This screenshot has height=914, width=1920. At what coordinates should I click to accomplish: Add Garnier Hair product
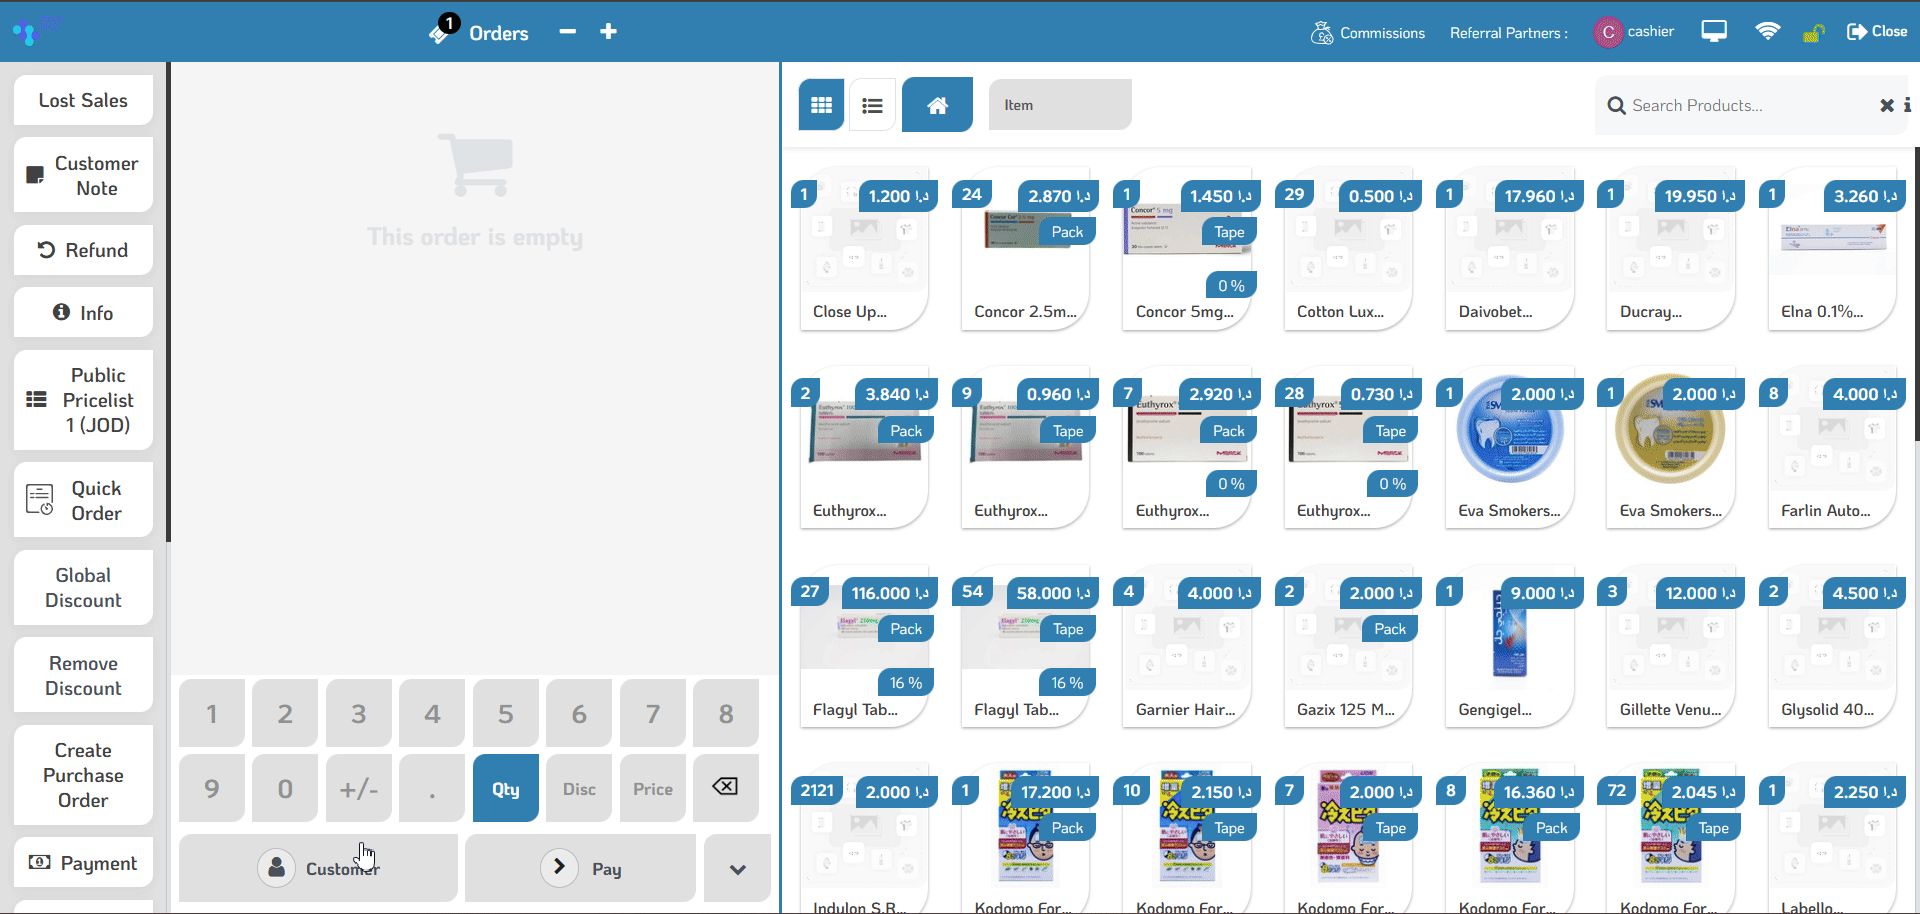1187,647
